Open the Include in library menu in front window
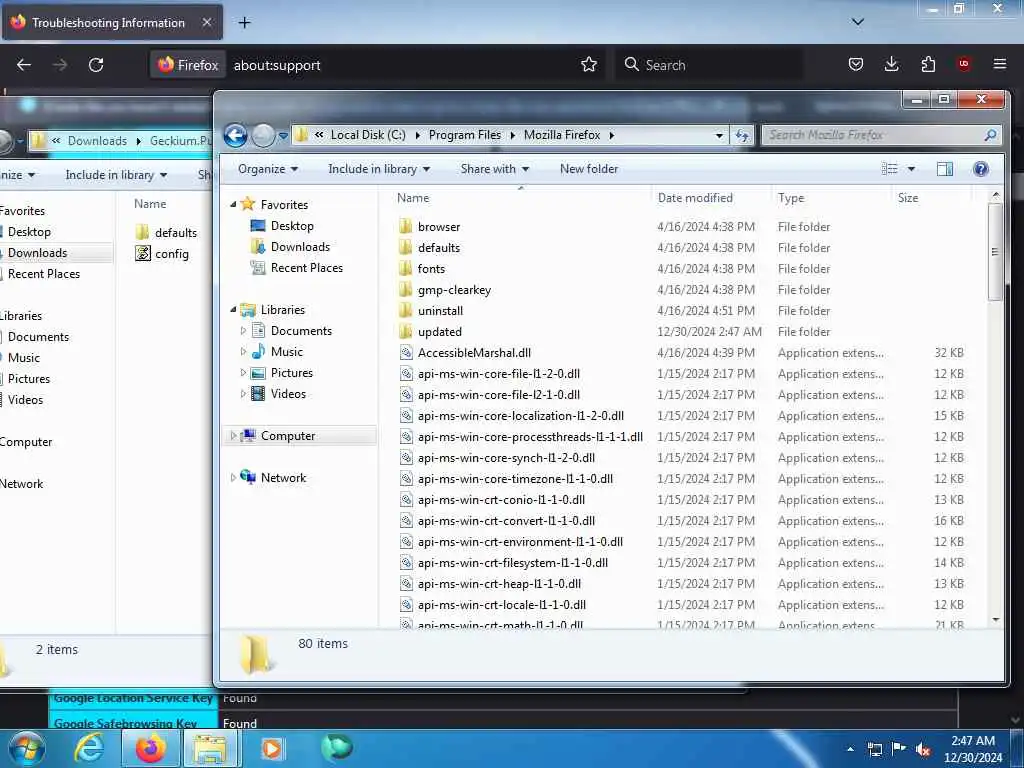Image resolution: width=1024 pixels, height=768 pixels. pyautogui.click(x=379, y=169)
